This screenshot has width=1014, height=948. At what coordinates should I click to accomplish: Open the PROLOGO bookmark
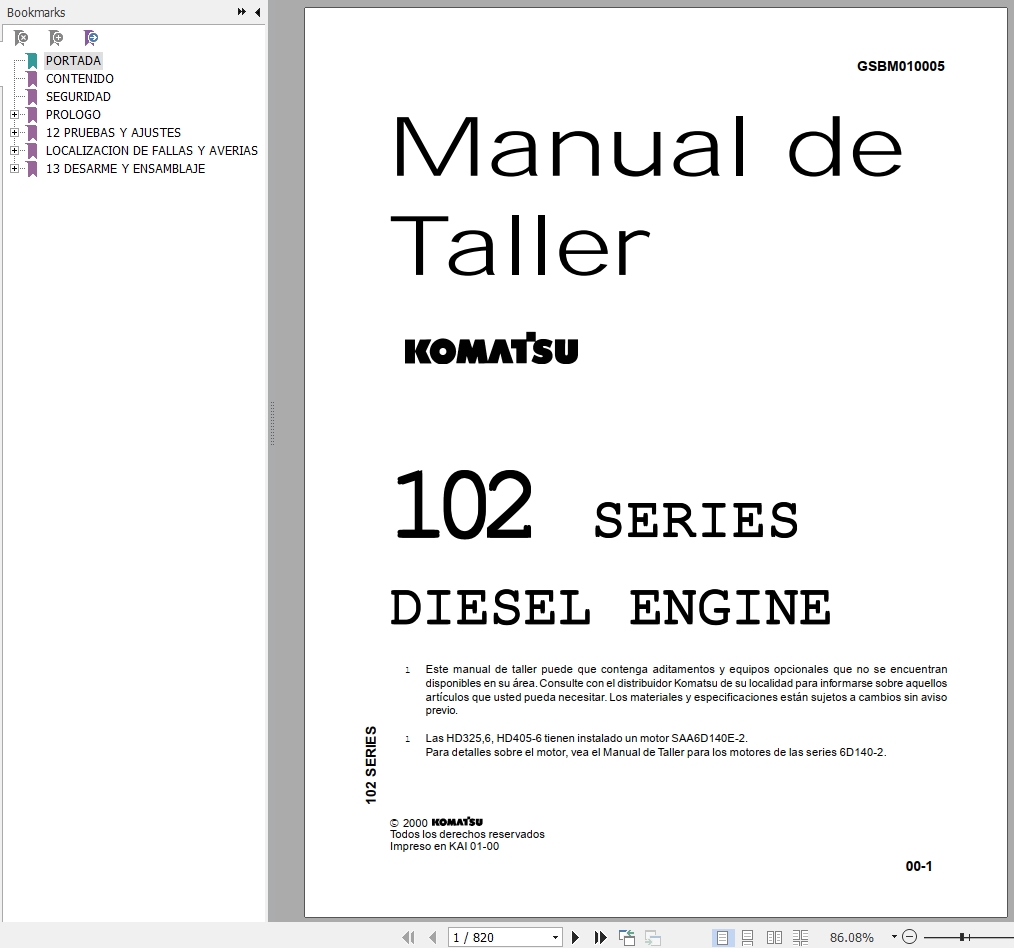(x=73, y=115)
